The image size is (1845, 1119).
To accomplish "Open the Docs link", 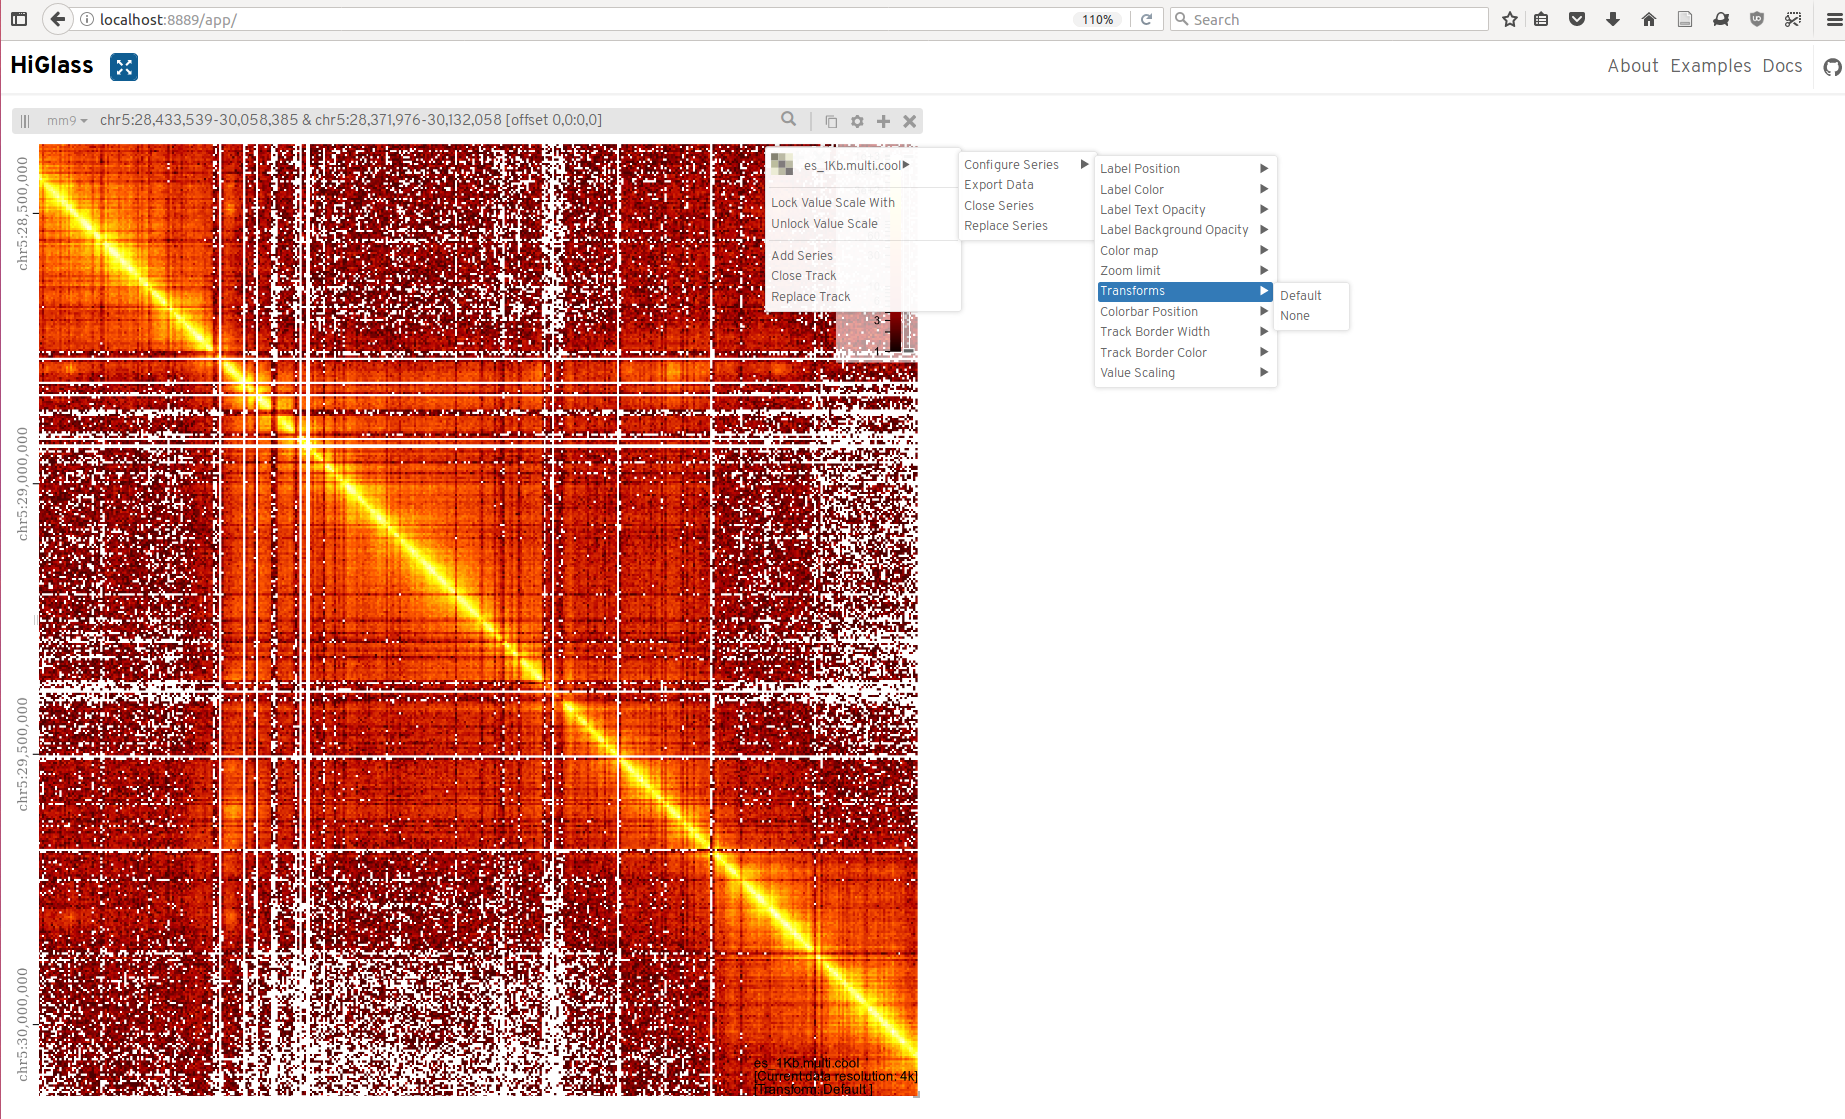I will click(1783, 66).
